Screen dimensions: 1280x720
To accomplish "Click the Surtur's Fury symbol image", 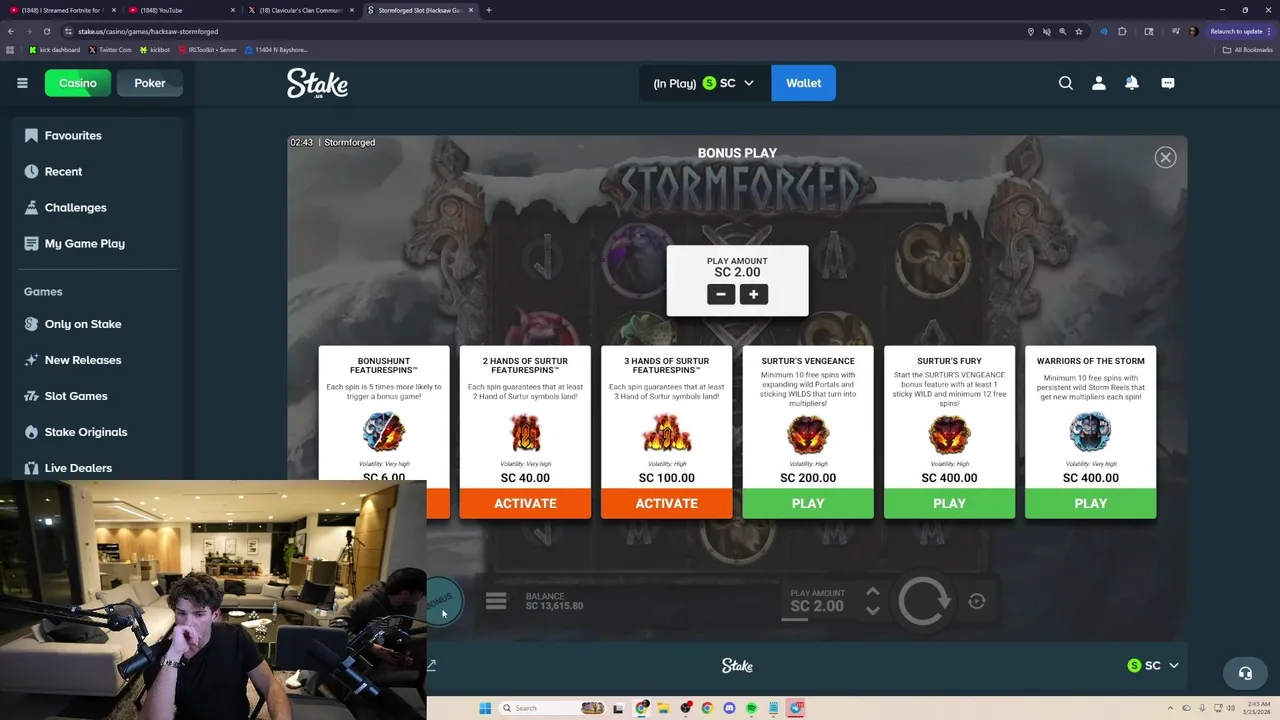I will point(949,433).
